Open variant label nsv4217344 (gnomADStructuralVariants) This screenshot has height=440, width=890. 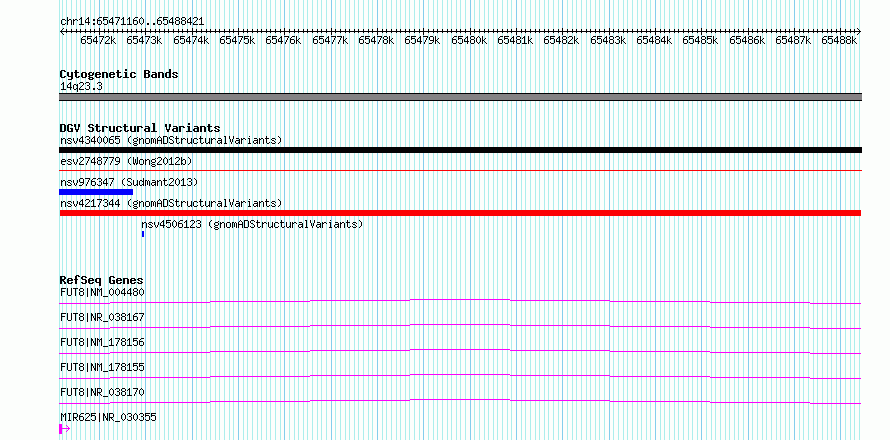171,203
